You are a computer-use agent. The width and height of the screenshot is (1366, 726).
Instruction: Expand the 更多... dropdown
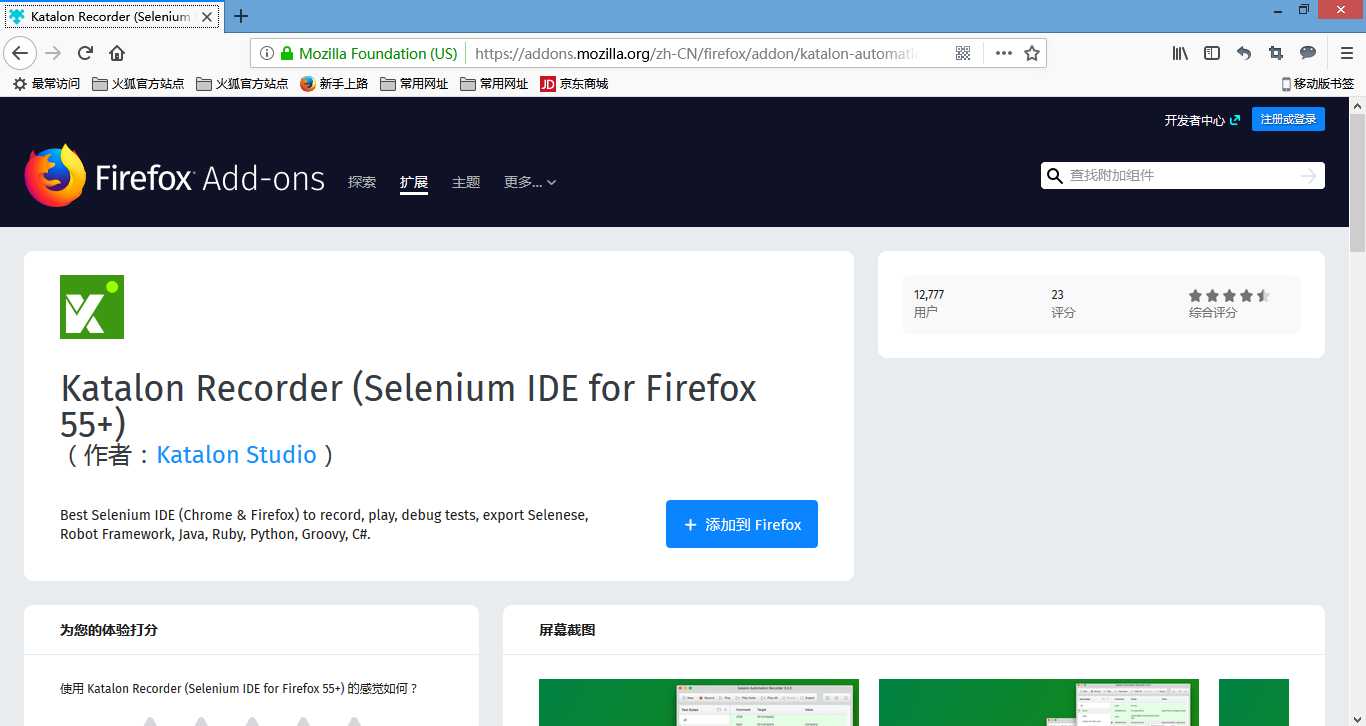530,182
